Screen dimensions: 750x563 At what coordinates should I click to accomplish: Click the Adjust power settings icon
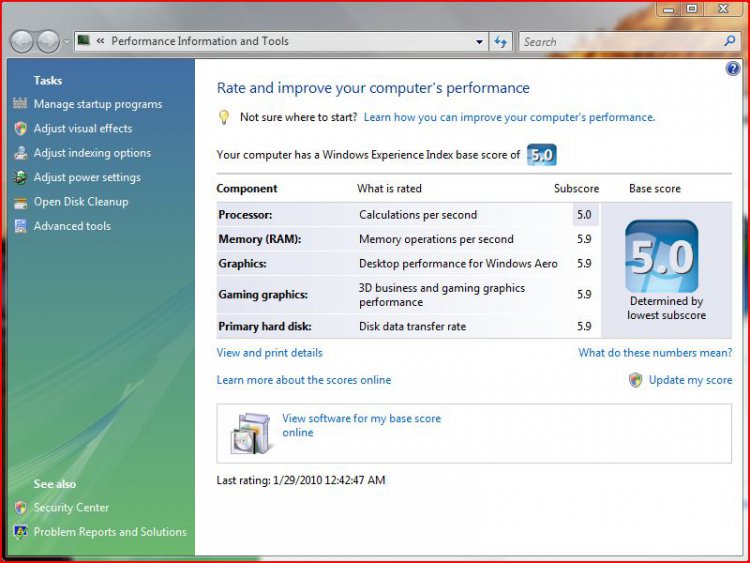pos(20,177)
